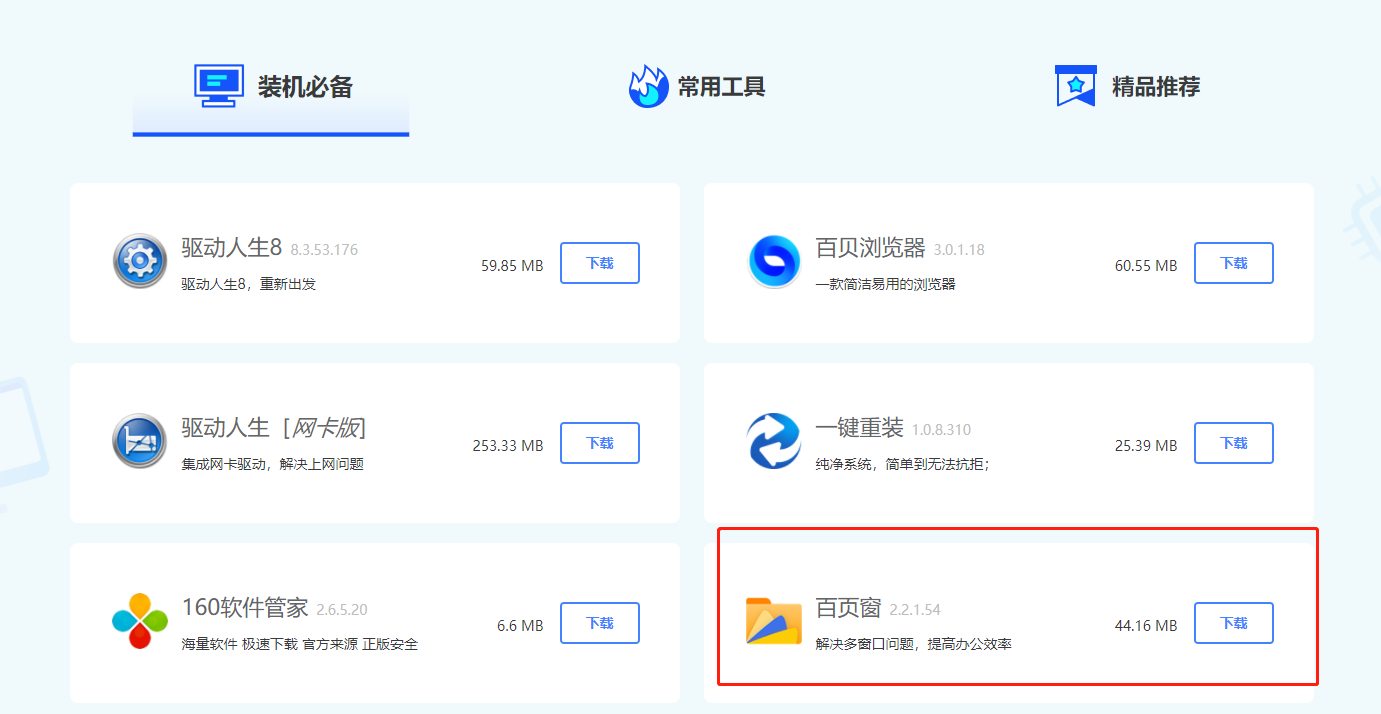Click the file size 59.85 MB
Screen dimensions: 1381x714
(x=512, y=266)
